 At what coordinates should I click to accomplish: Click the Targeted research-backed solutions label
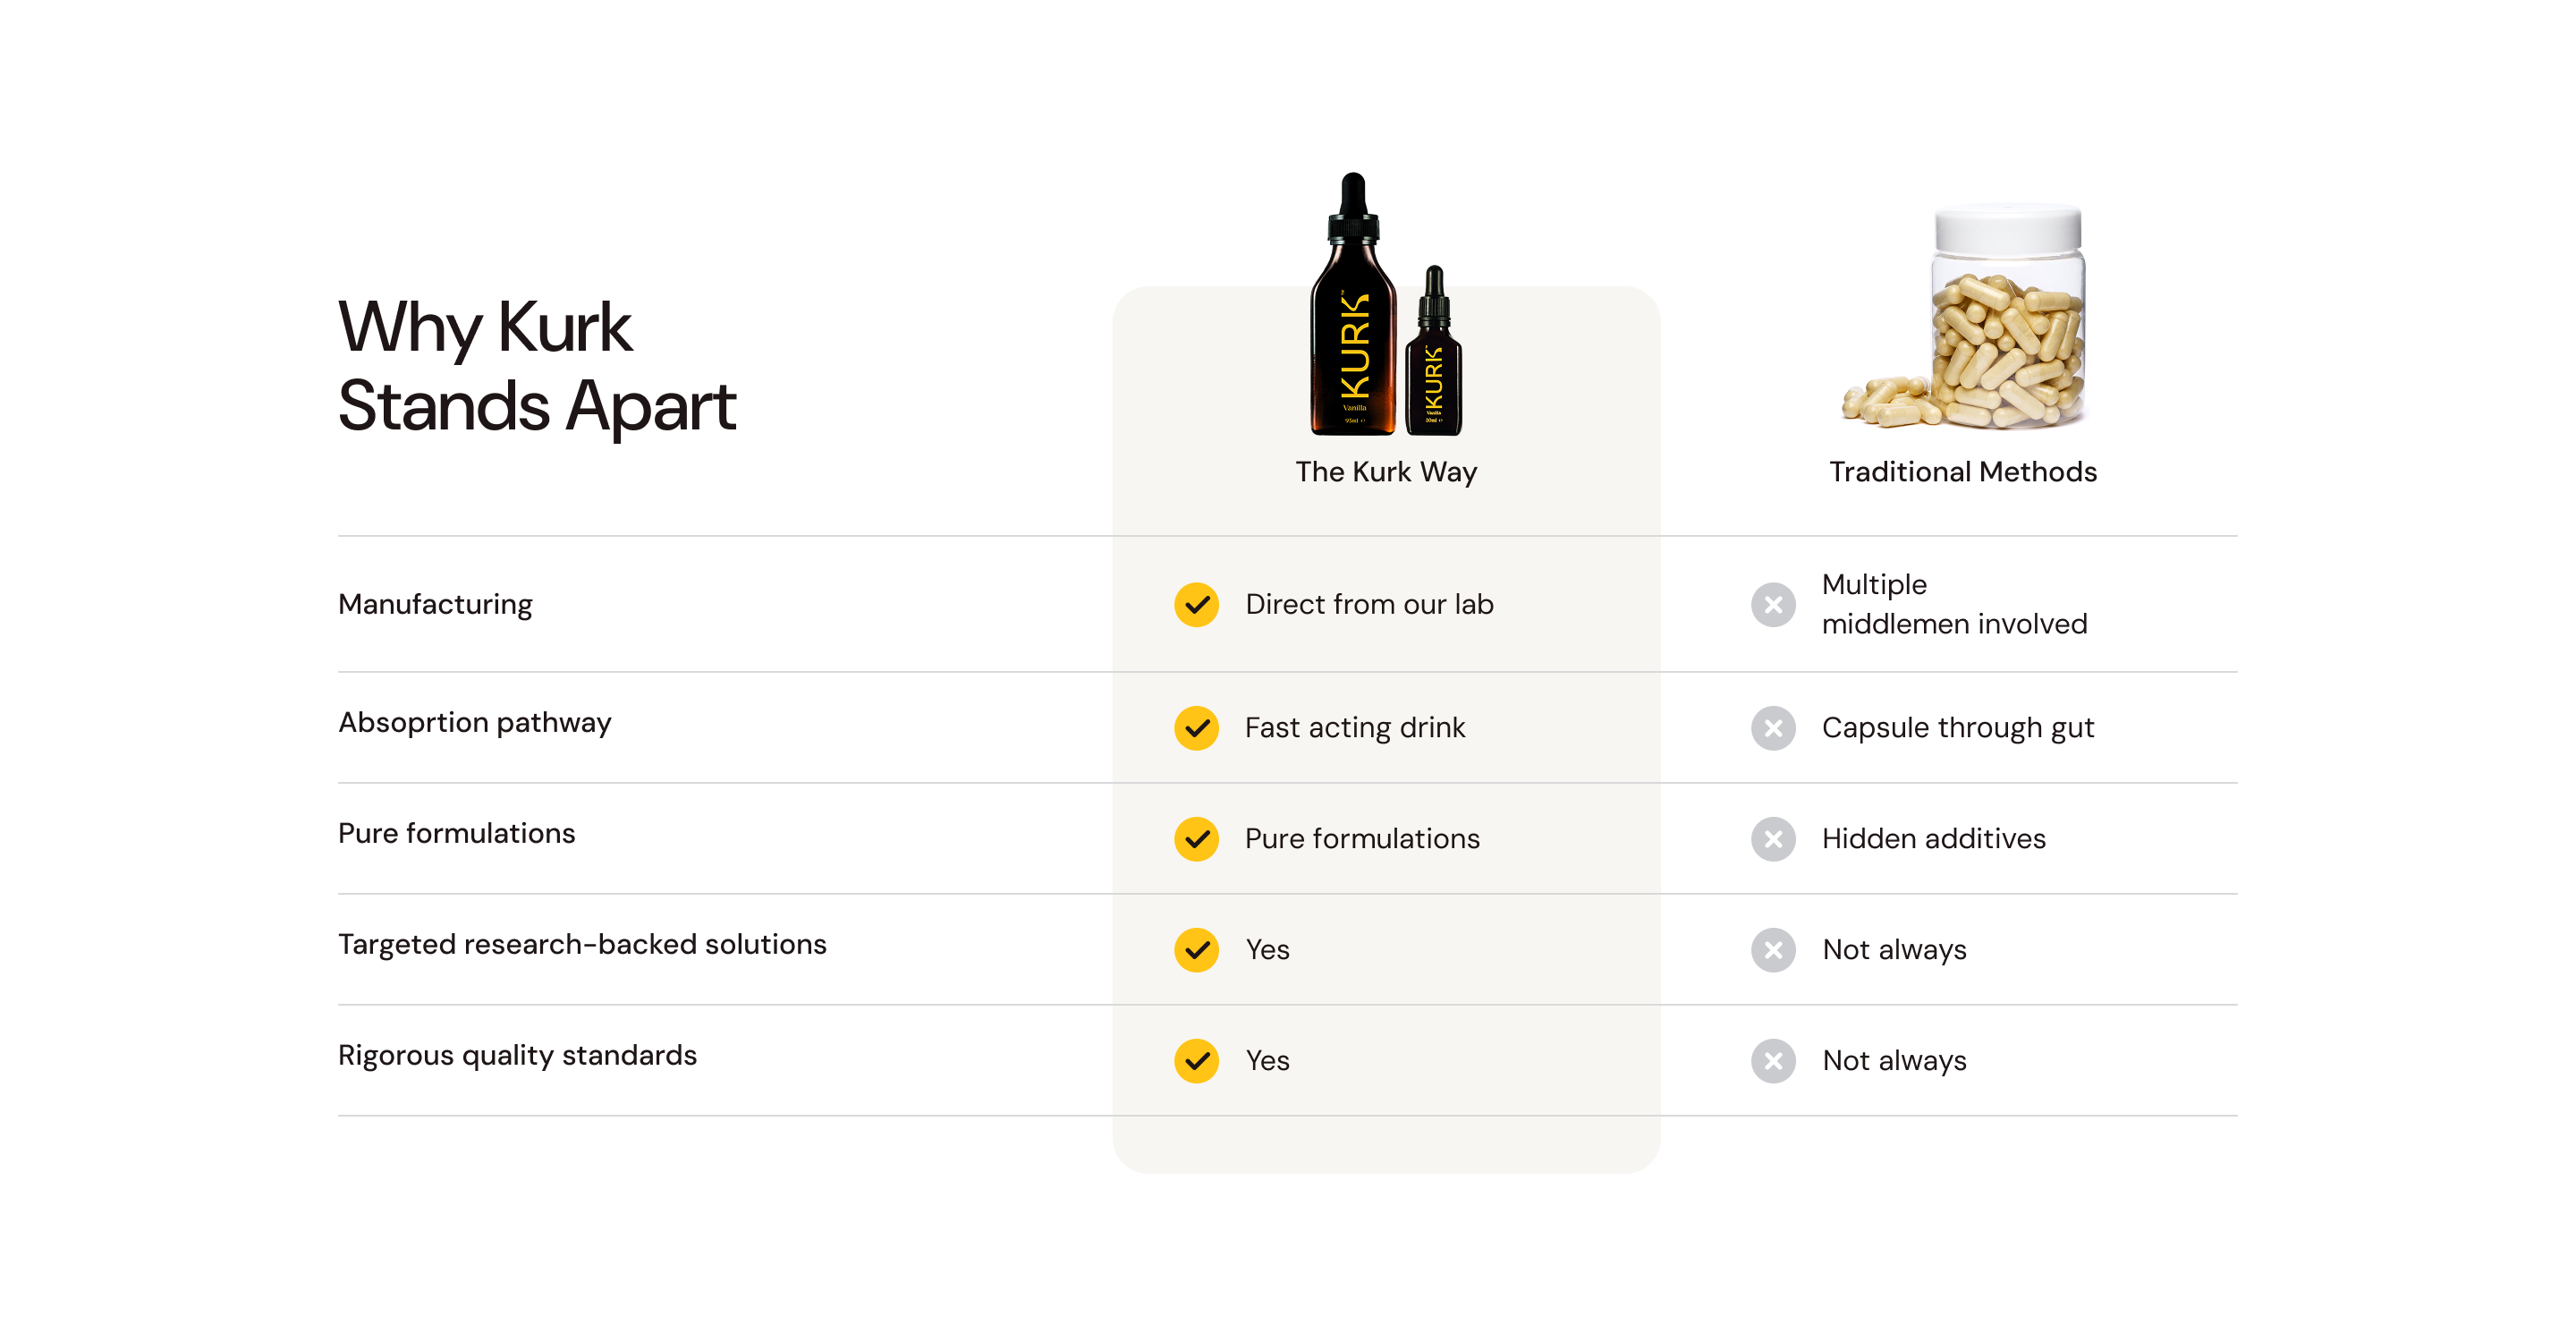(x=582, y=945)
